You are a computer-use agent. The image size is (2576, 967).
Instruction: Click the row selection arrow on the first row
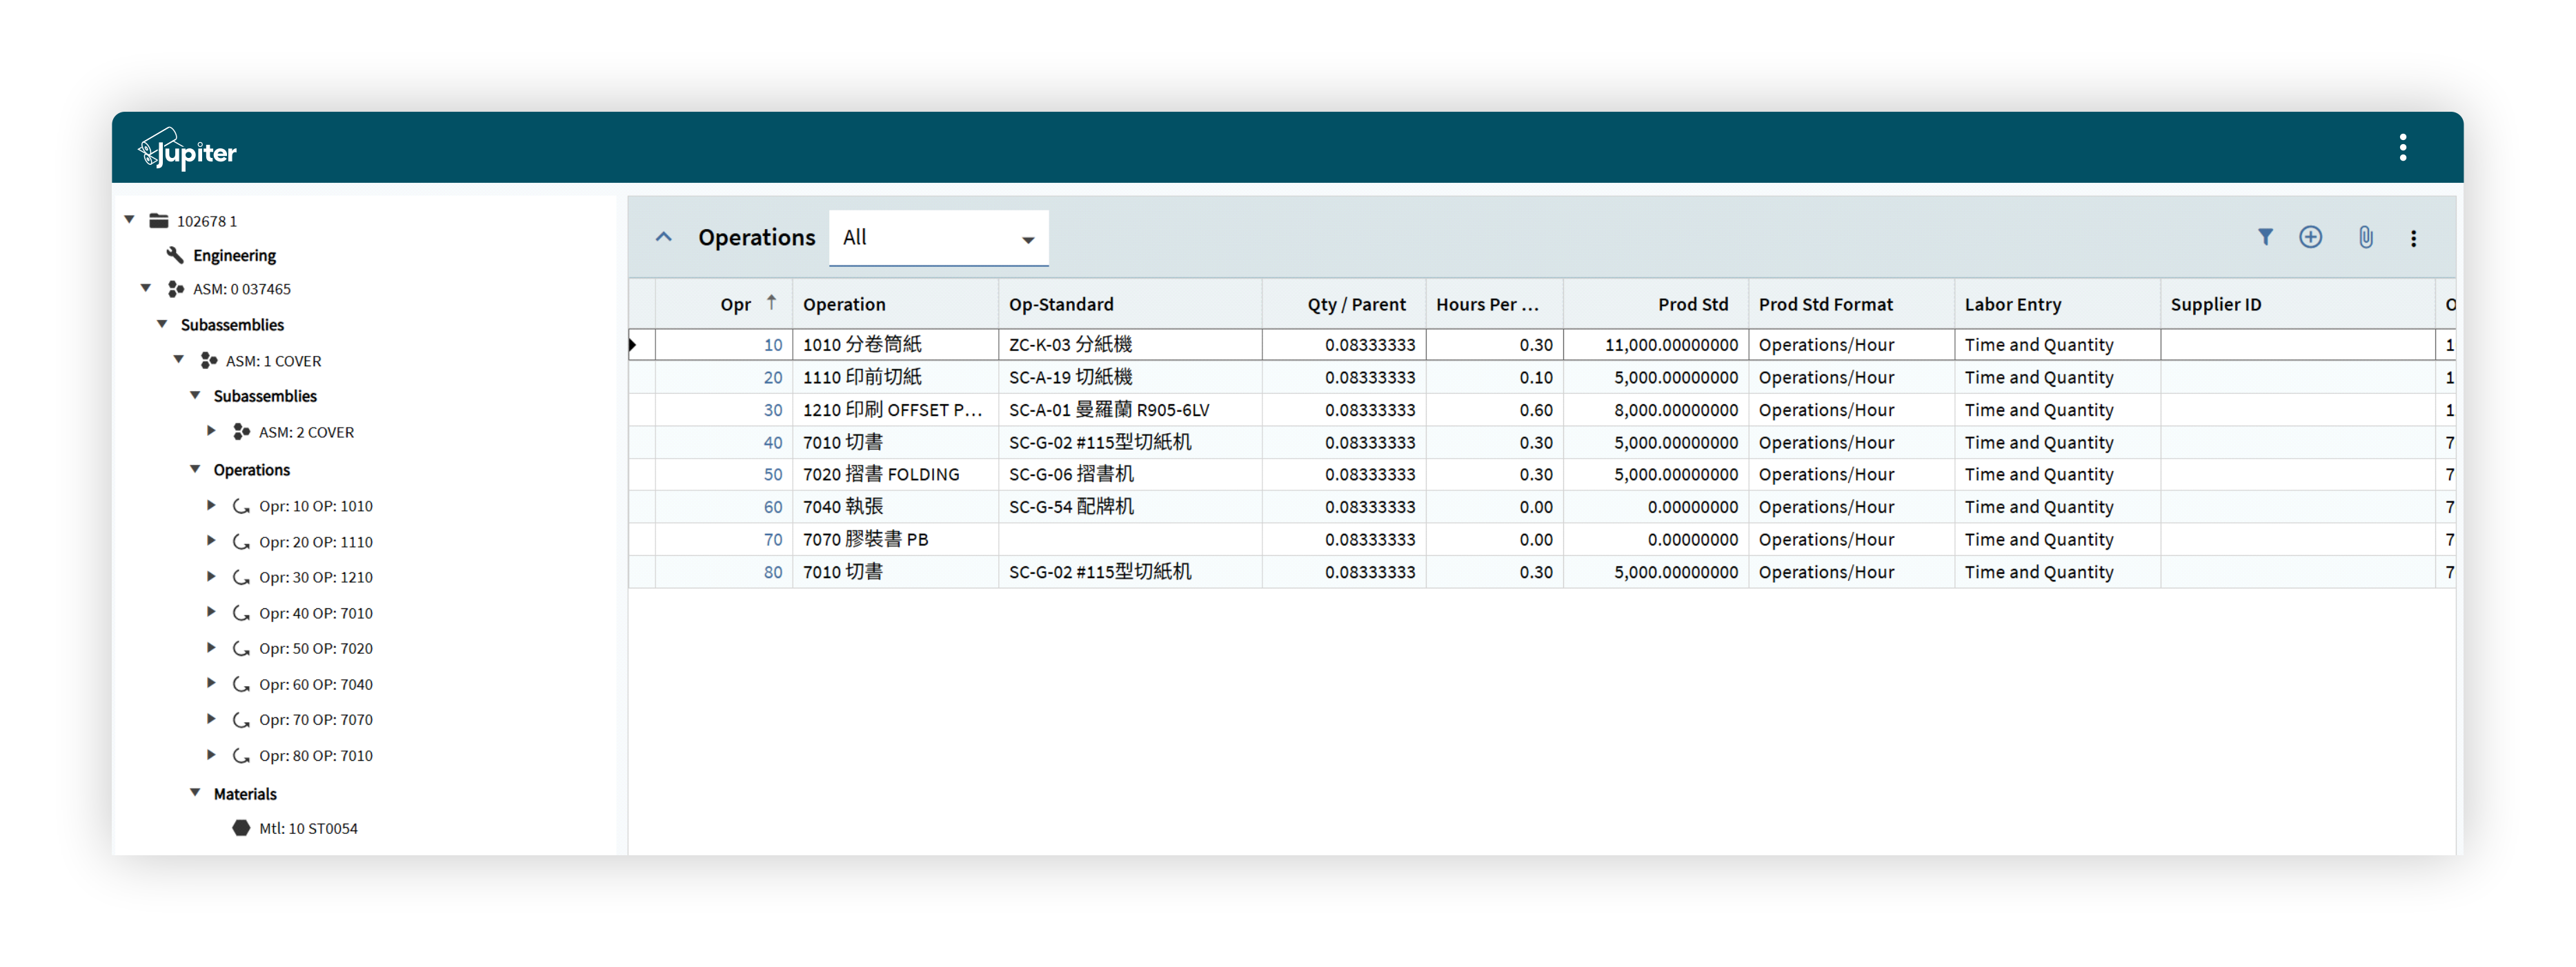635,344
